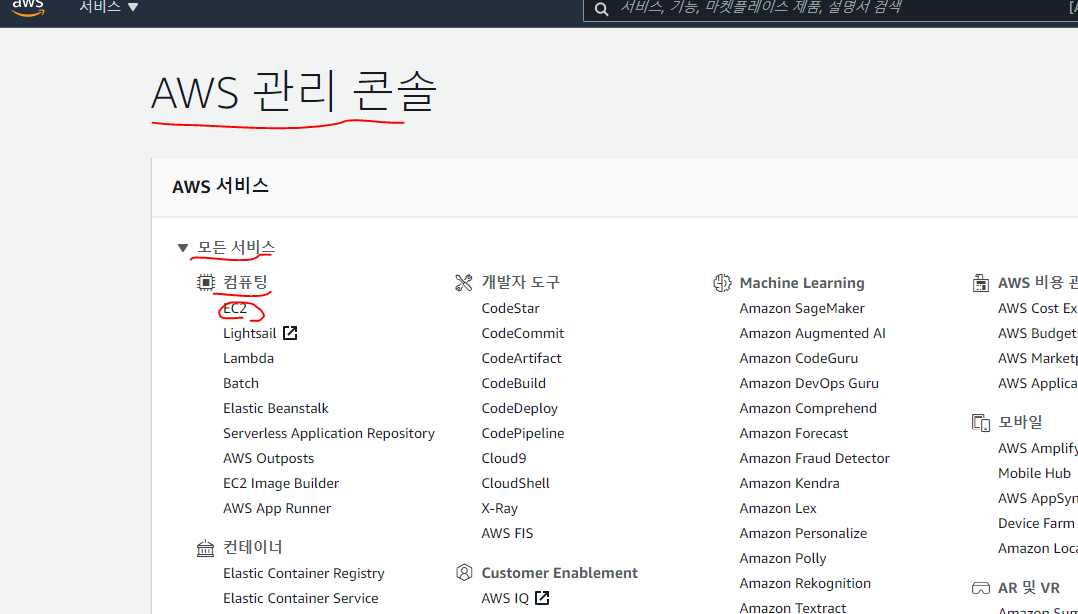Focus the services search field

(x=830, y=9)
